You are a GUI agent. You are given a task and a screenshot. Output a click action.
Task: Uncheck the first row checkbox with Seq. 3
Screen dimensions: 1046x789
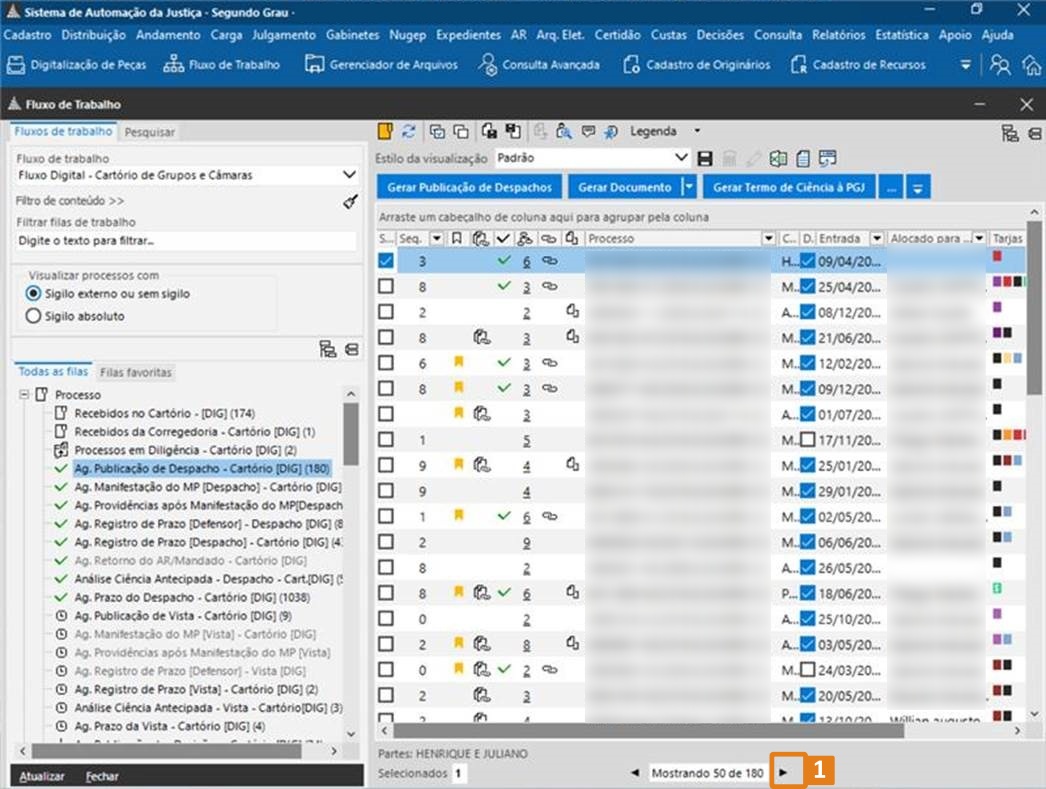tap(386, 260)
